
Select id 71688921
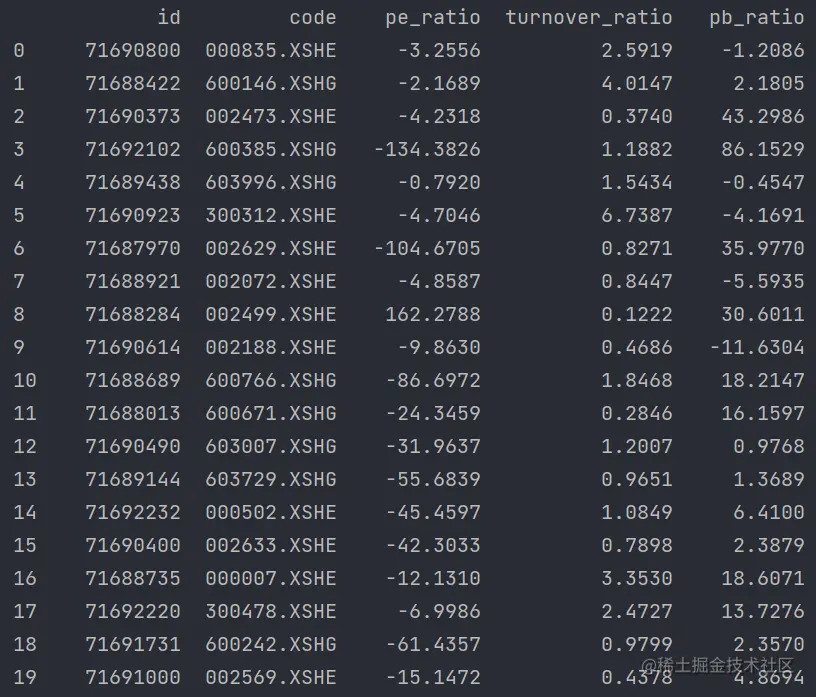pyautogui.click(x=133, y=281)
